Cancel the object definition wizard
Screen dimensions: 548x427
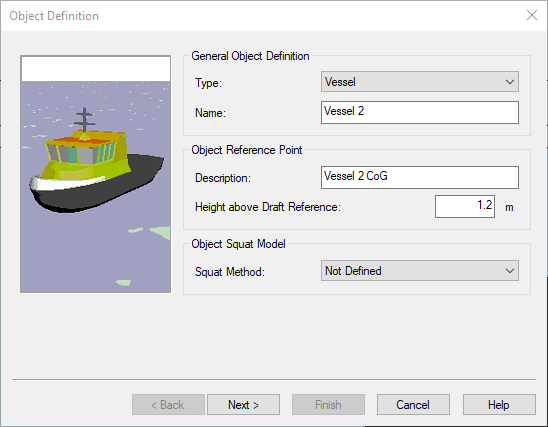coord(413,405)
